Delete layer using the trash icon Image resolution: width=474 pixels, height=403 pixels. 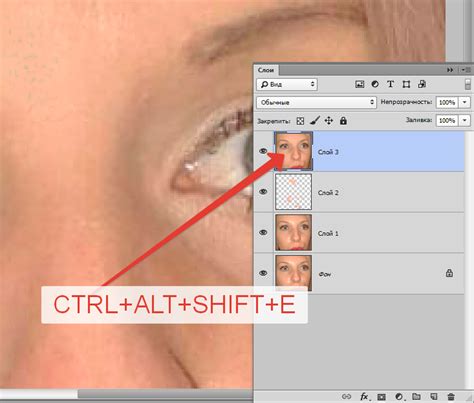(x=451, y=397)
